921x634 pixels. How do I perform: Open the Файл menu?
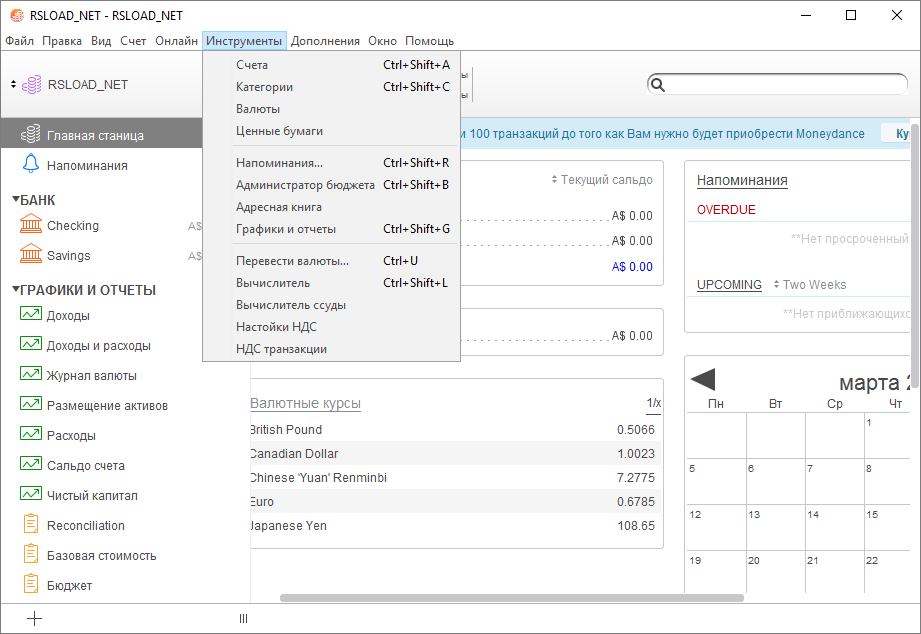click(x=20, y=41)
